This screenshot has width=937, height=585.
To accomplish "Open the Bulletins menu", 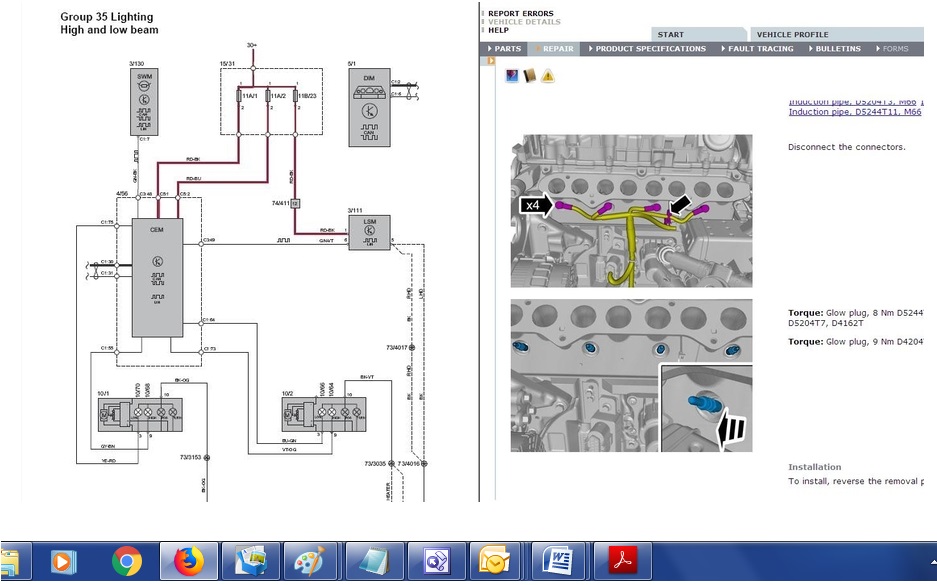I will coord(834,48).
